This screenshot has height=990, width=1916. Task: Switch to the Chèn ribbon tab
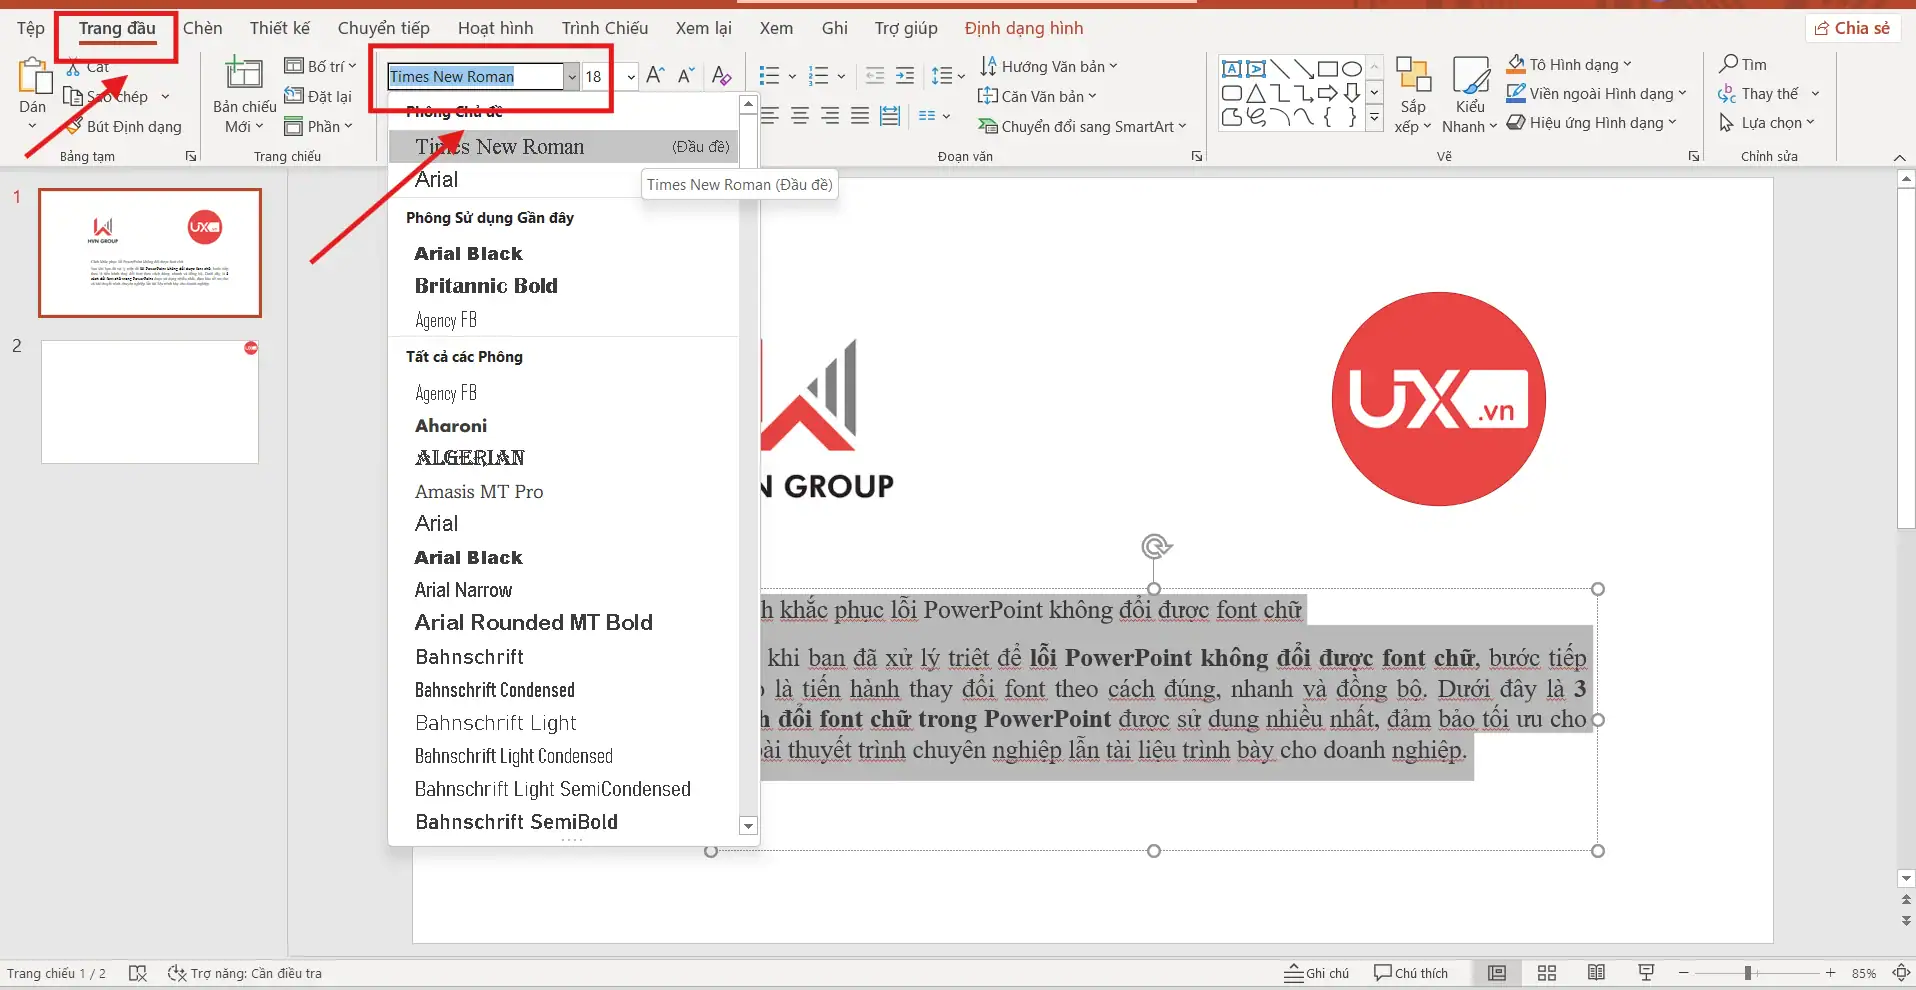click(202, 28)
